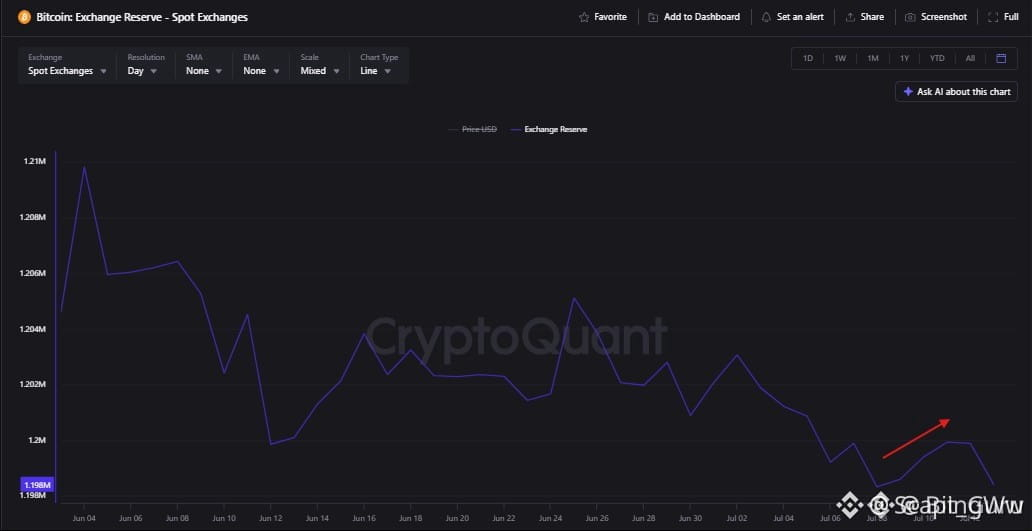Screen dimensions: 1032x531
Task: Click the Jun 28 x-axis label
Action: tap(643, 518)
